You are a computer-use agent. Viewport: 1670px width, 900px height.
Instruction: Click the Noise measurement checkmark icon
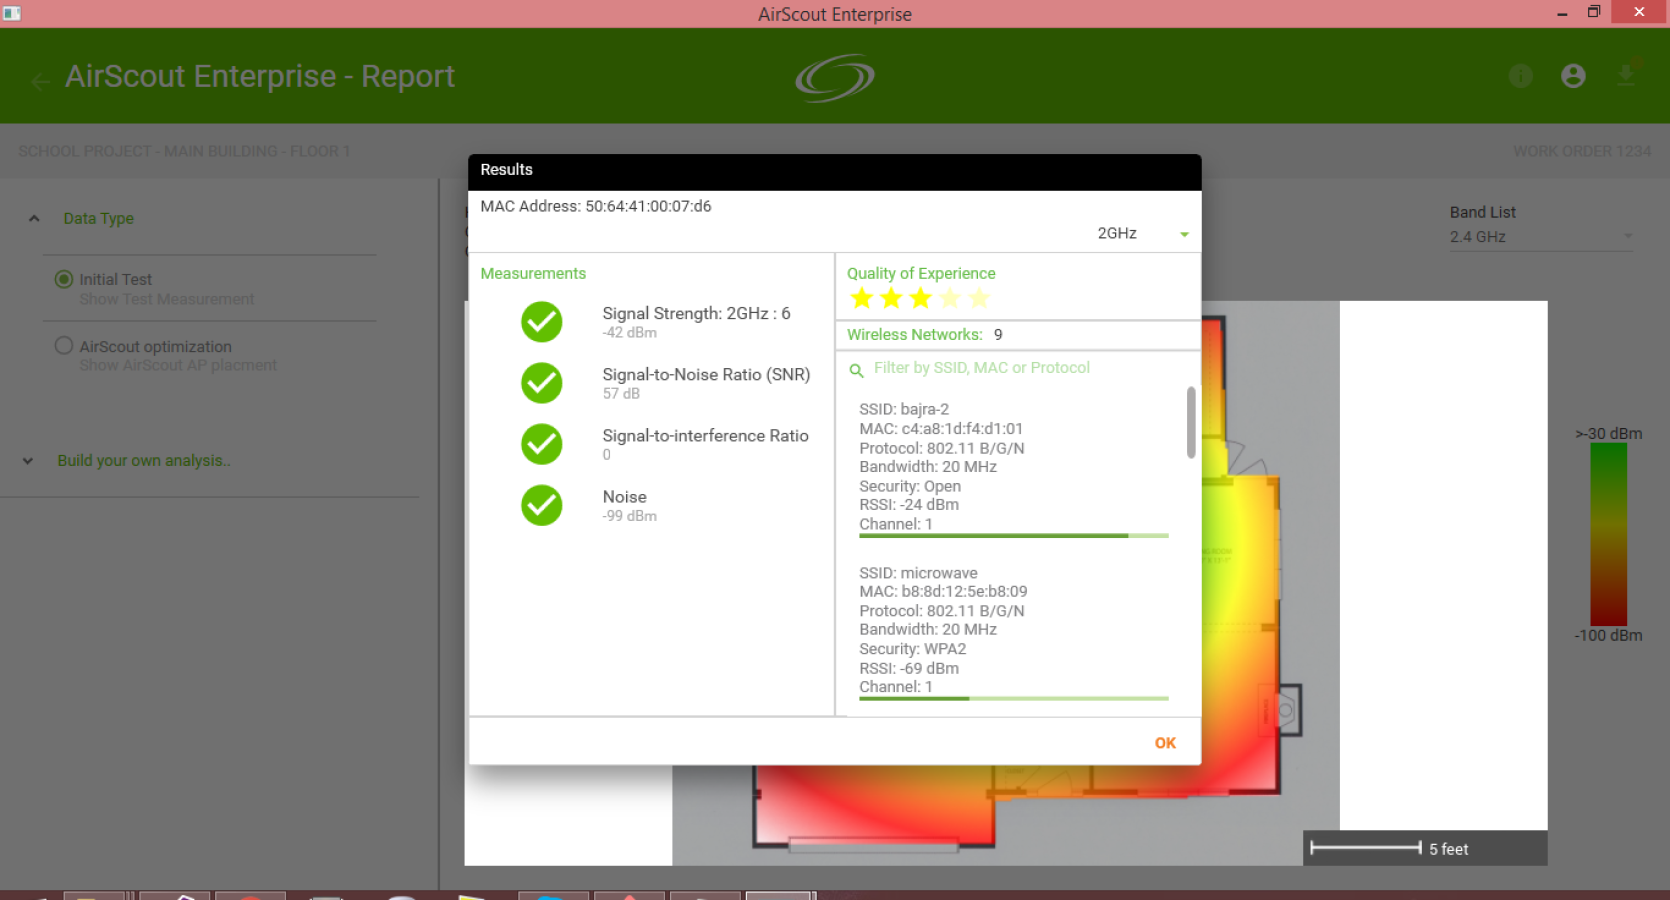point(542,505)
